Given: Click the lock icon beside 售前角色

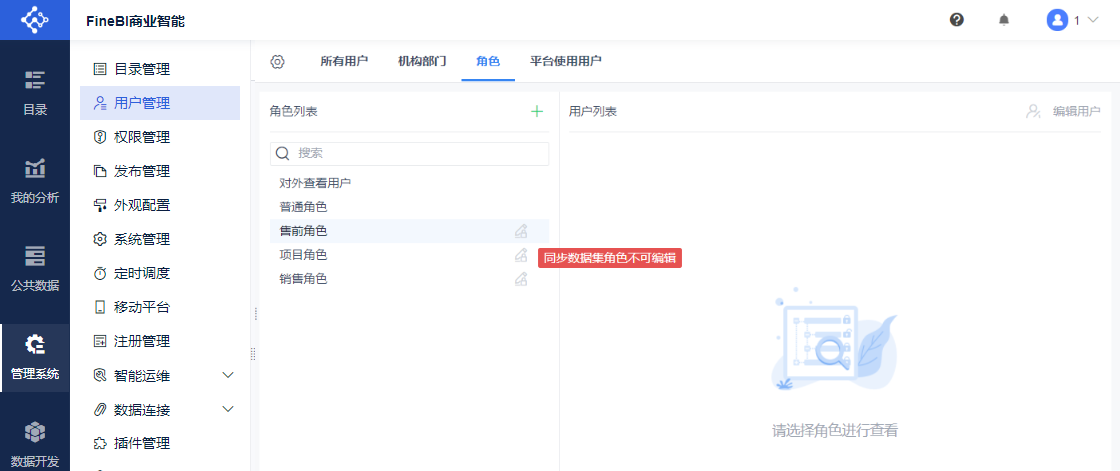Looking at the screenshot, I should click(521, 231).
